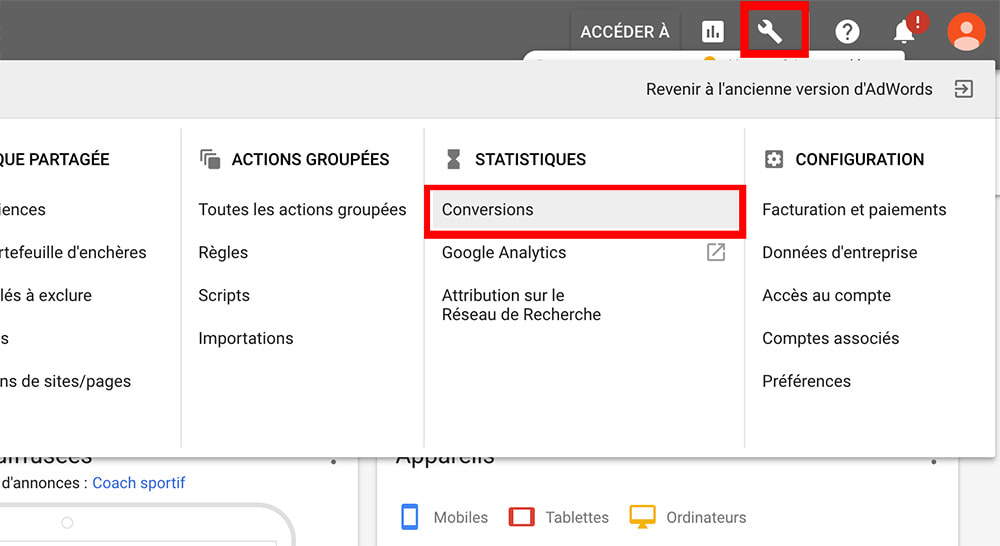
Task: Open Google Analytics menu entry
Action: click(504, 252)
